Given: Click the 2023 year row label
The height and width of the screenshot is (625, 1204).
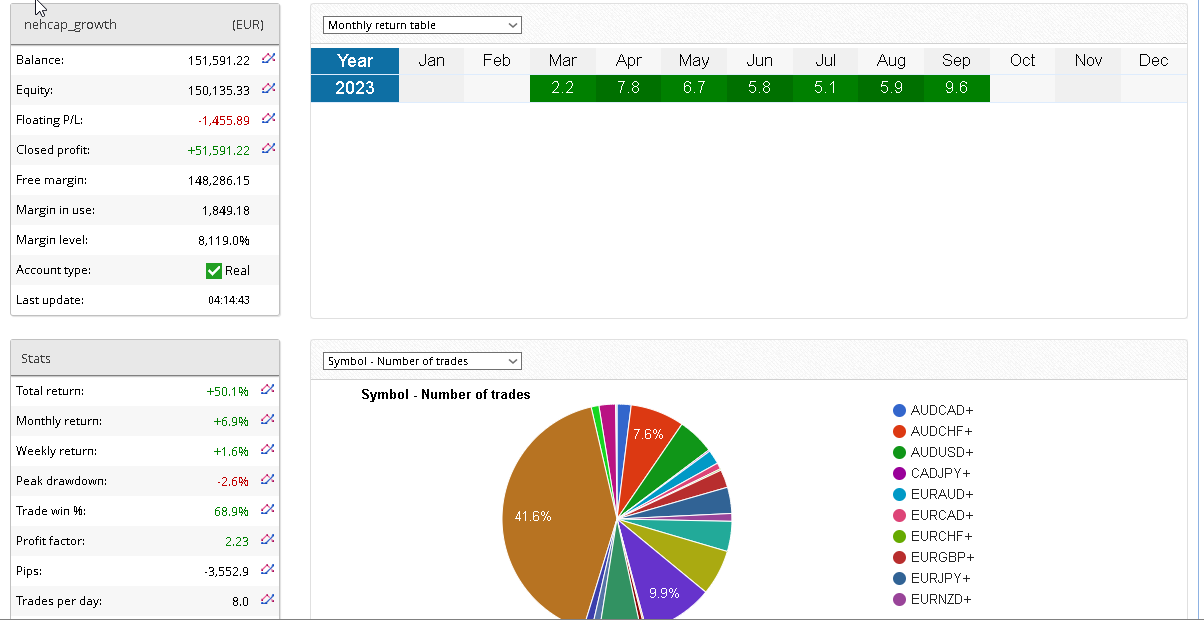Looking at the screenshot, I should [x=355, y=88].
